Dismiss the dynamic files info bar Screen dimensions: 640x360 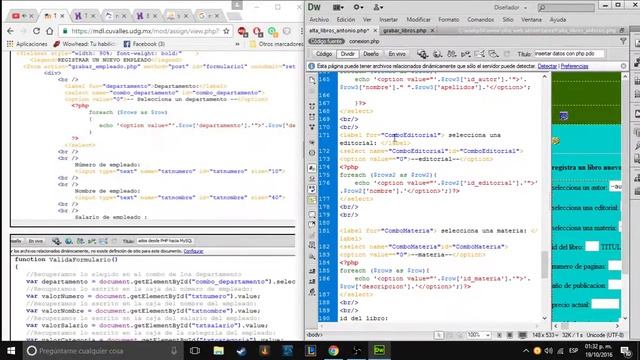click(623, 66)
